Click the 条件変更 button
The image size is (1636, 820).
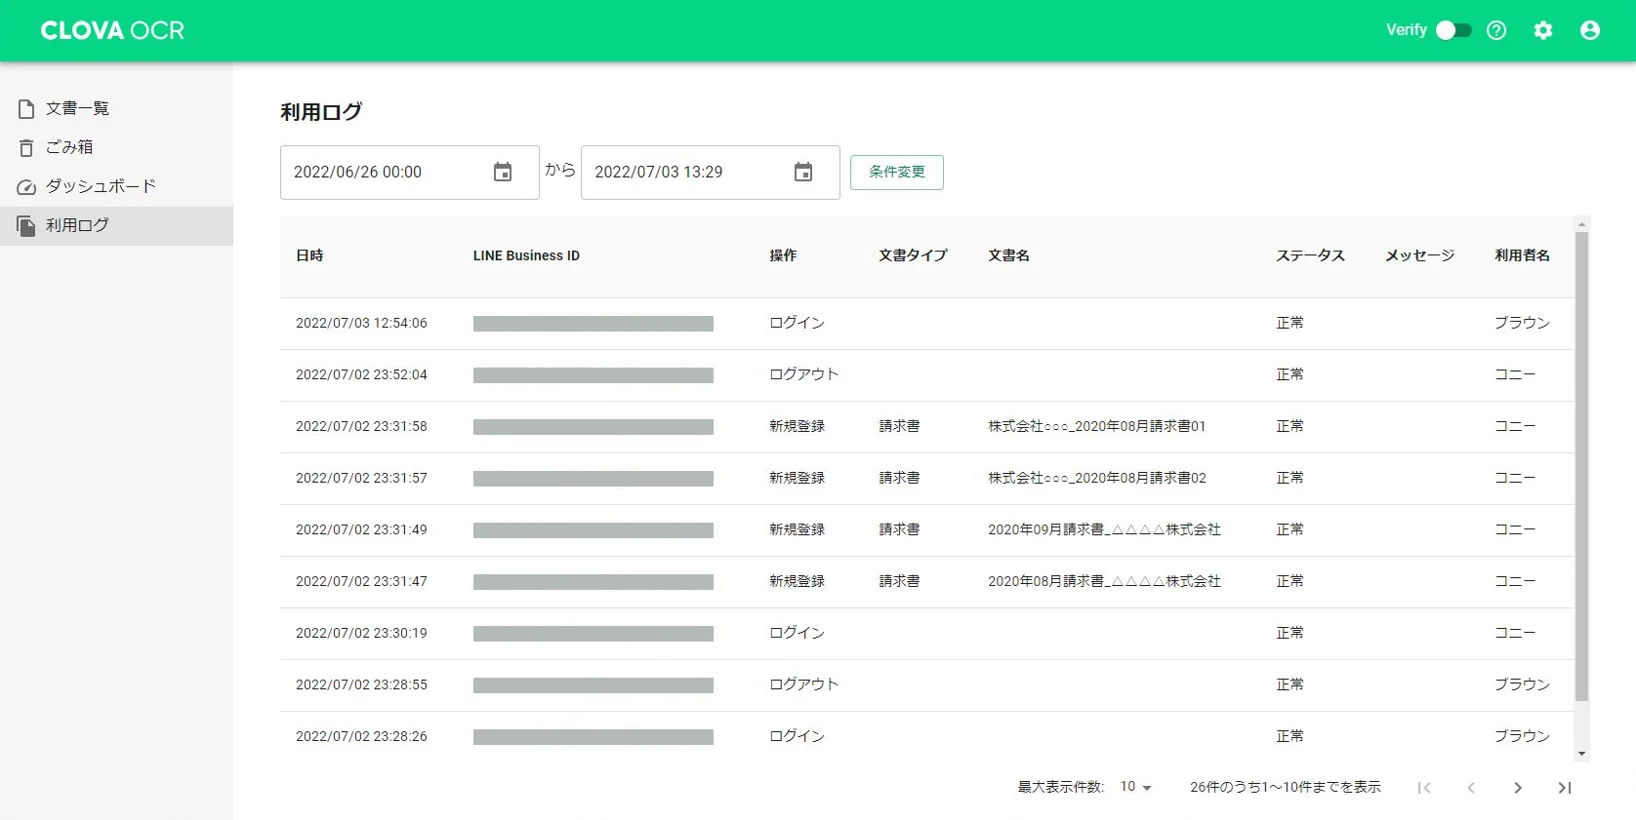coord(896,172)
